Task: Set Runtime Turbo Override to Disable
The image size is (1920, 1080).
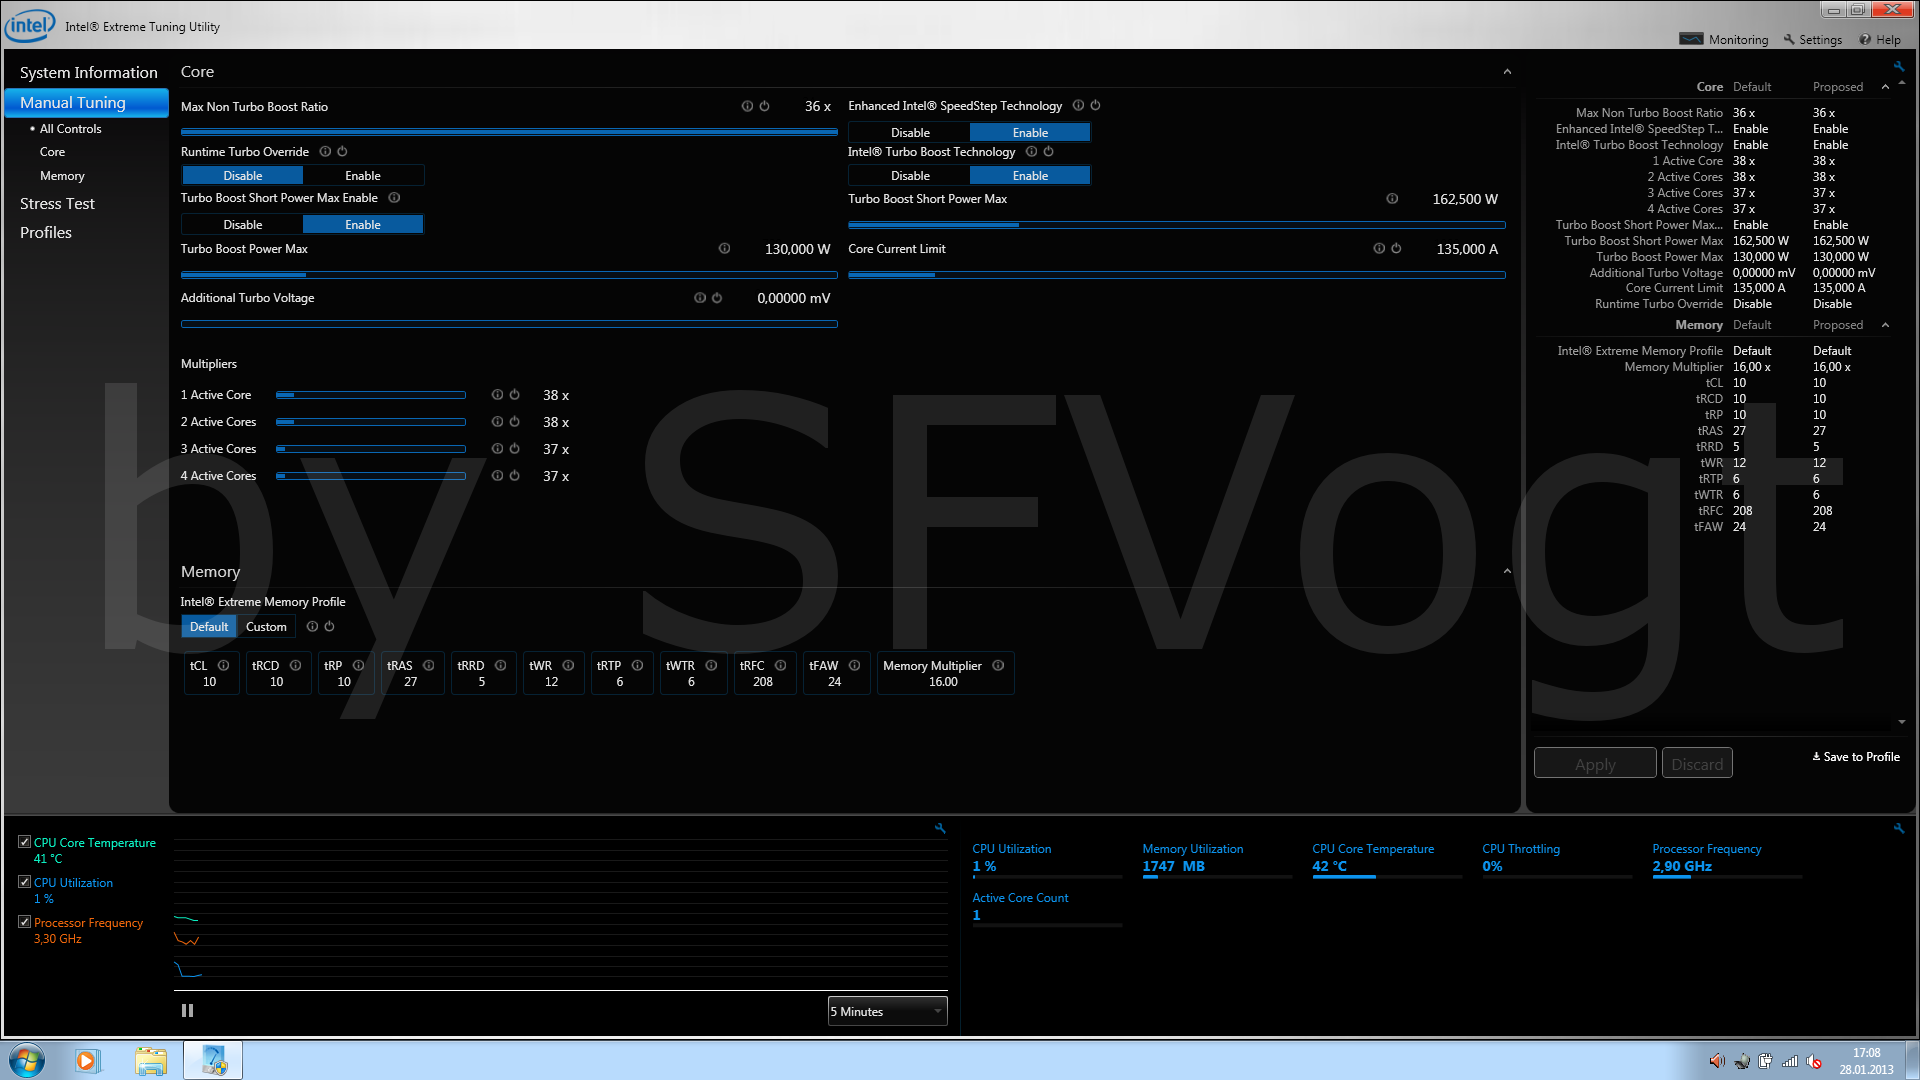Action: pyautogui.click(x=243, y=176)
